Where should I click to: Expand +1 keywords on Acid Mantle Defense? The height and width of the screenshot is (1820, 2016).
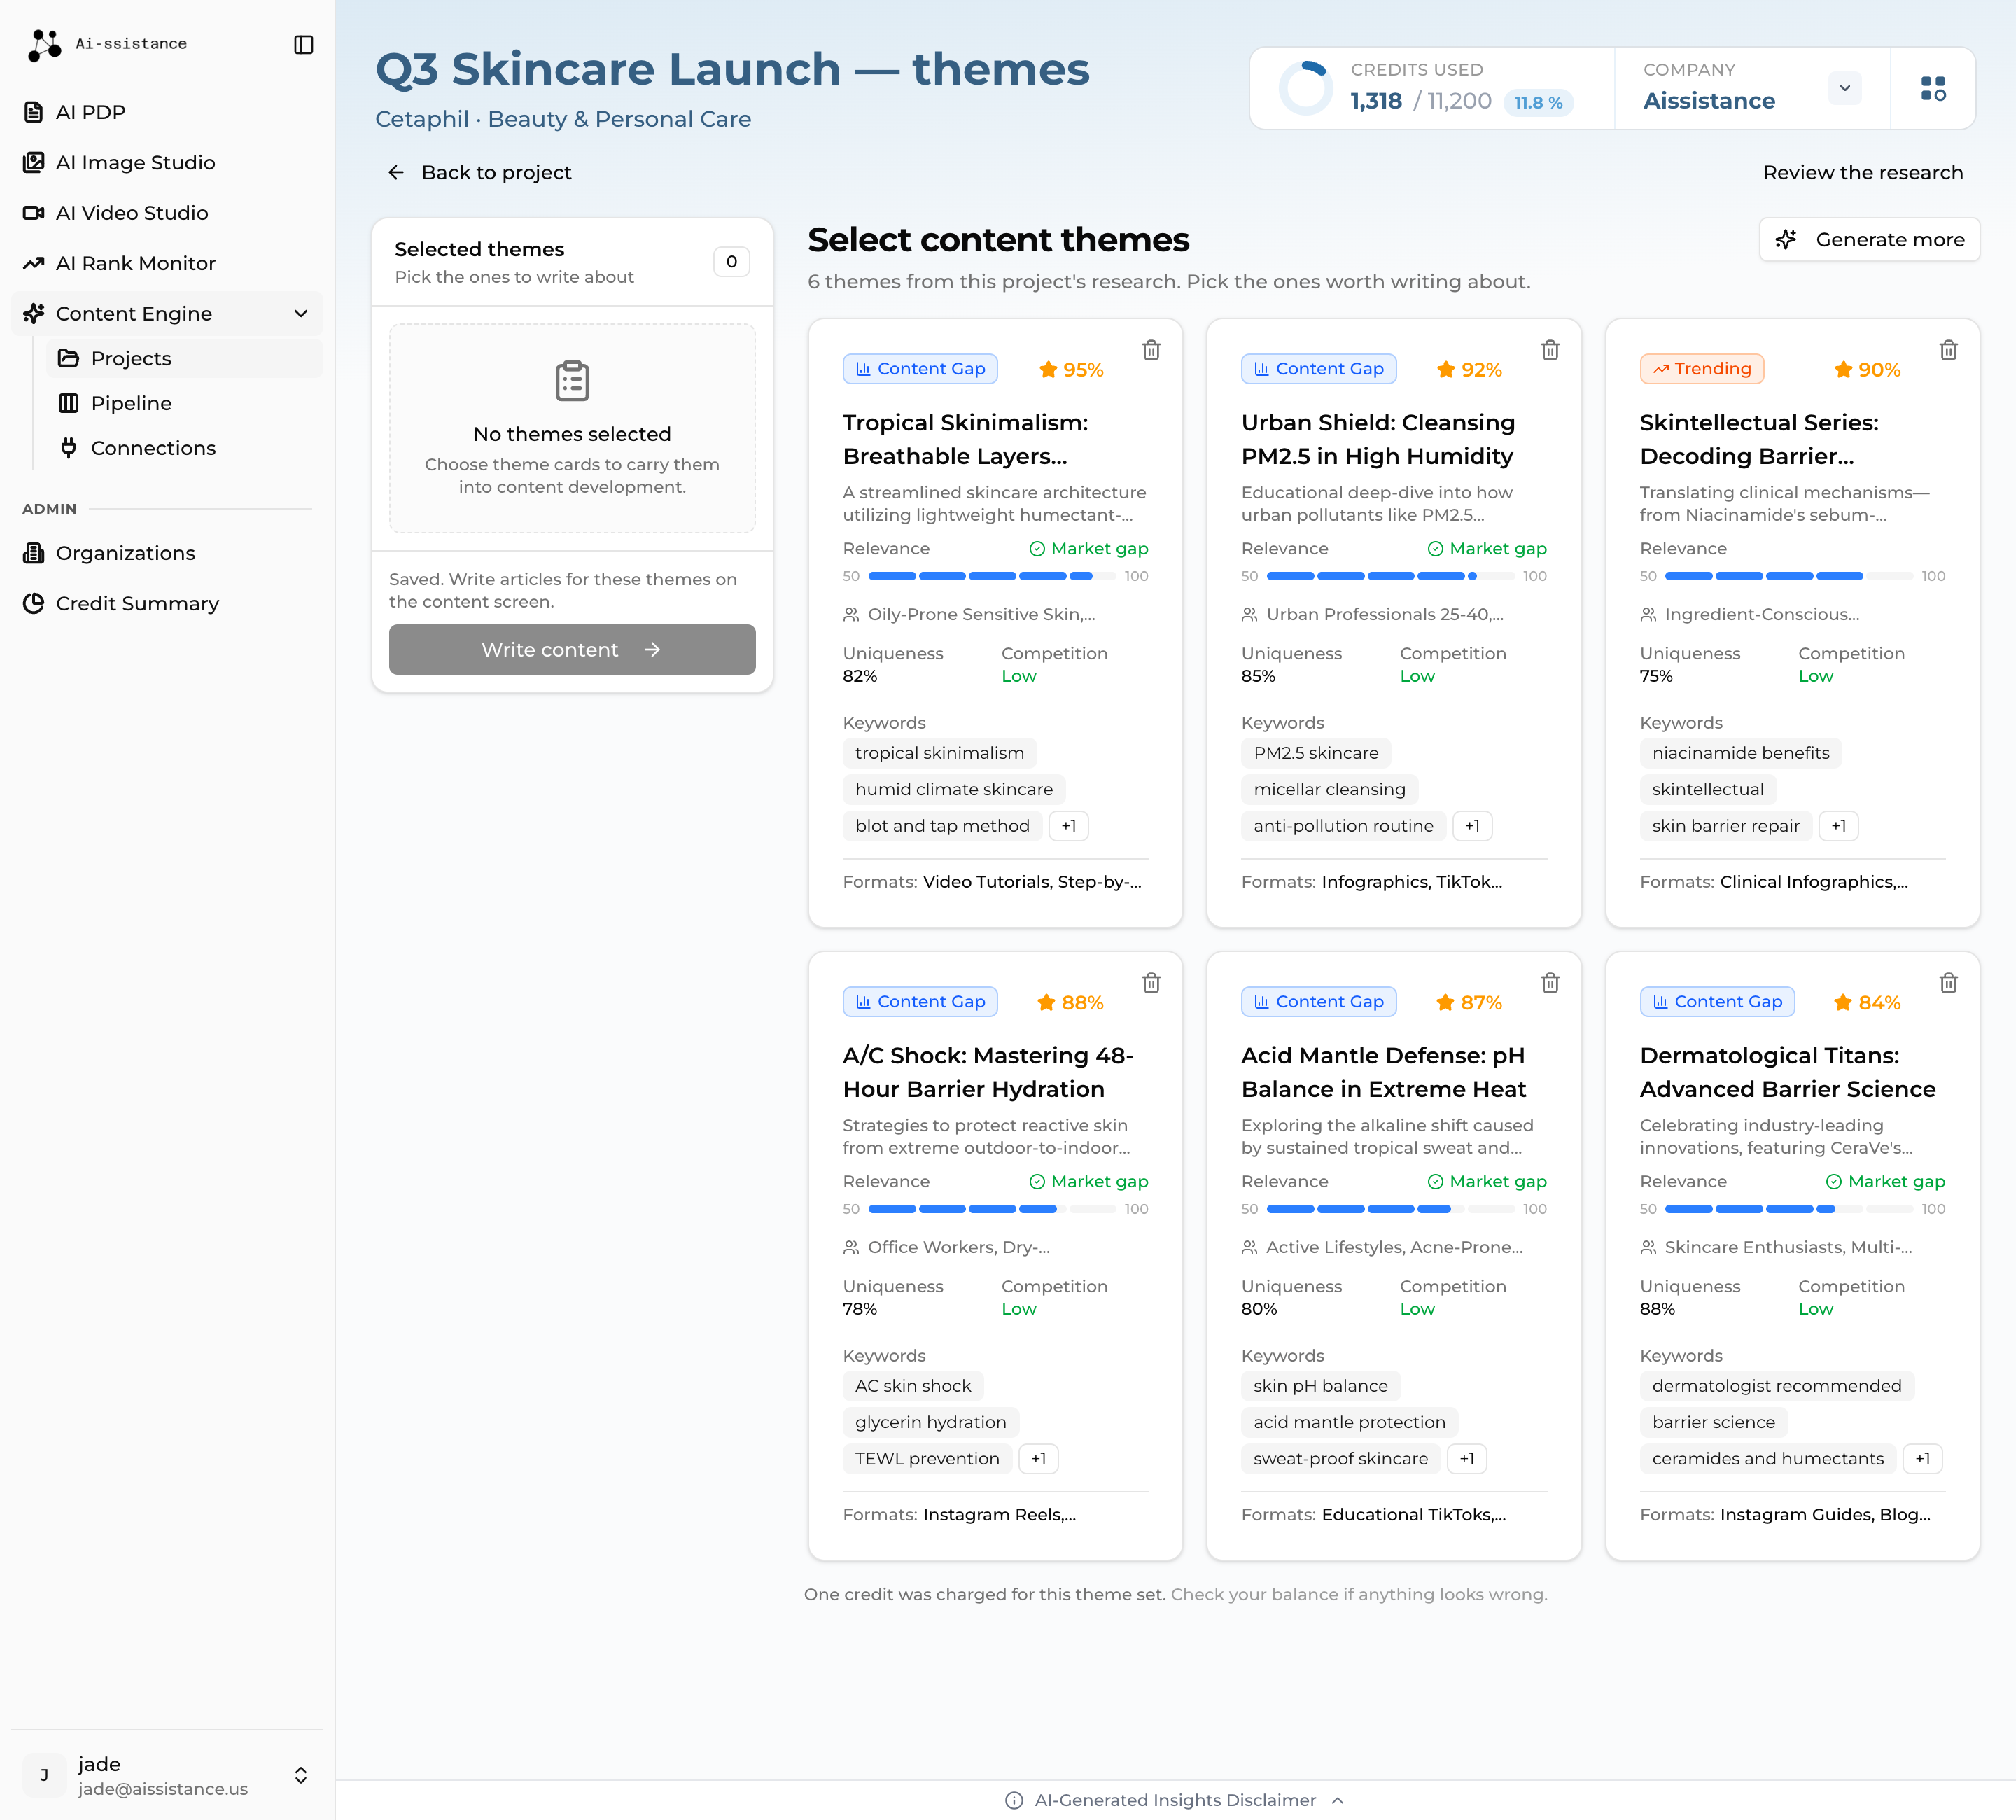pyautogui.click(x=1467, y=1459)
